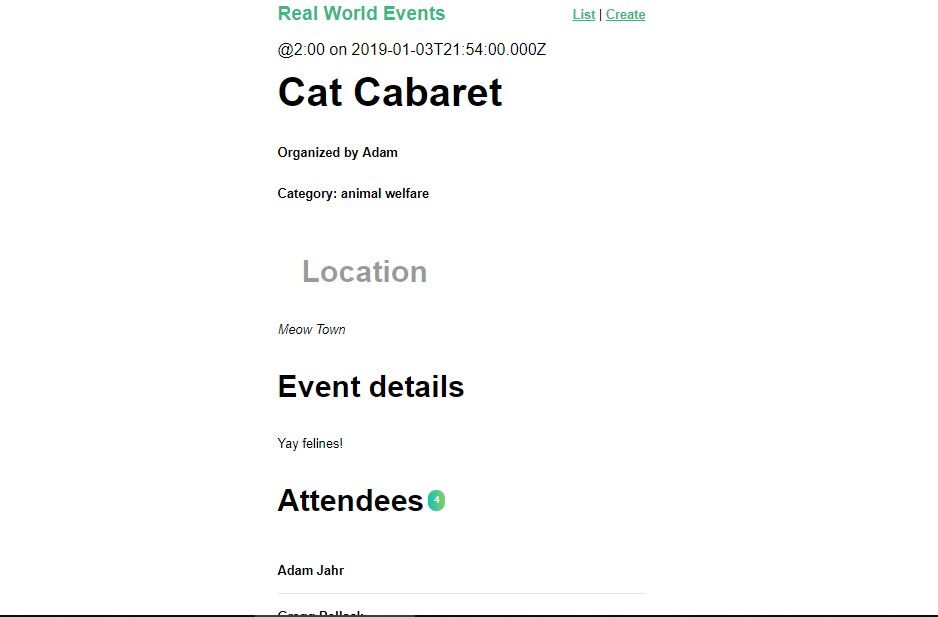Click the Attendees section heading
938x617 pixels.
point(350,500)
